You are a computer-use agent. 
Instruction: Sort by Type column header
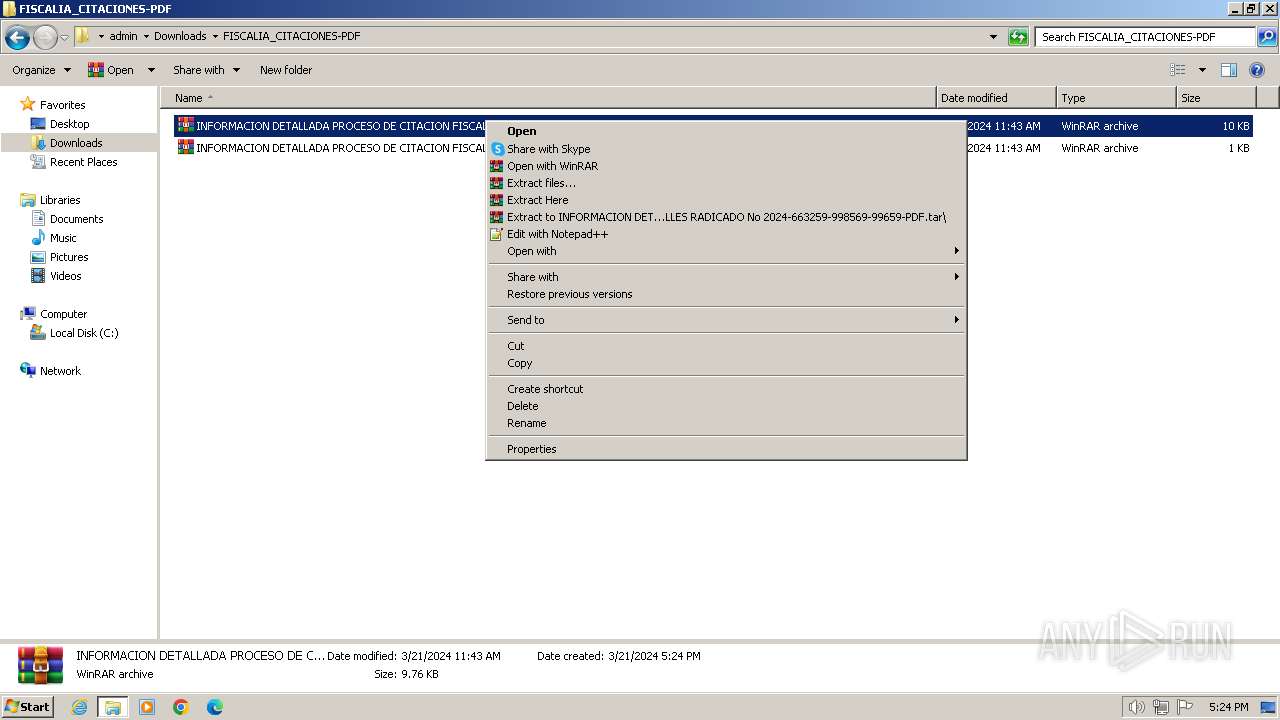1116,98
